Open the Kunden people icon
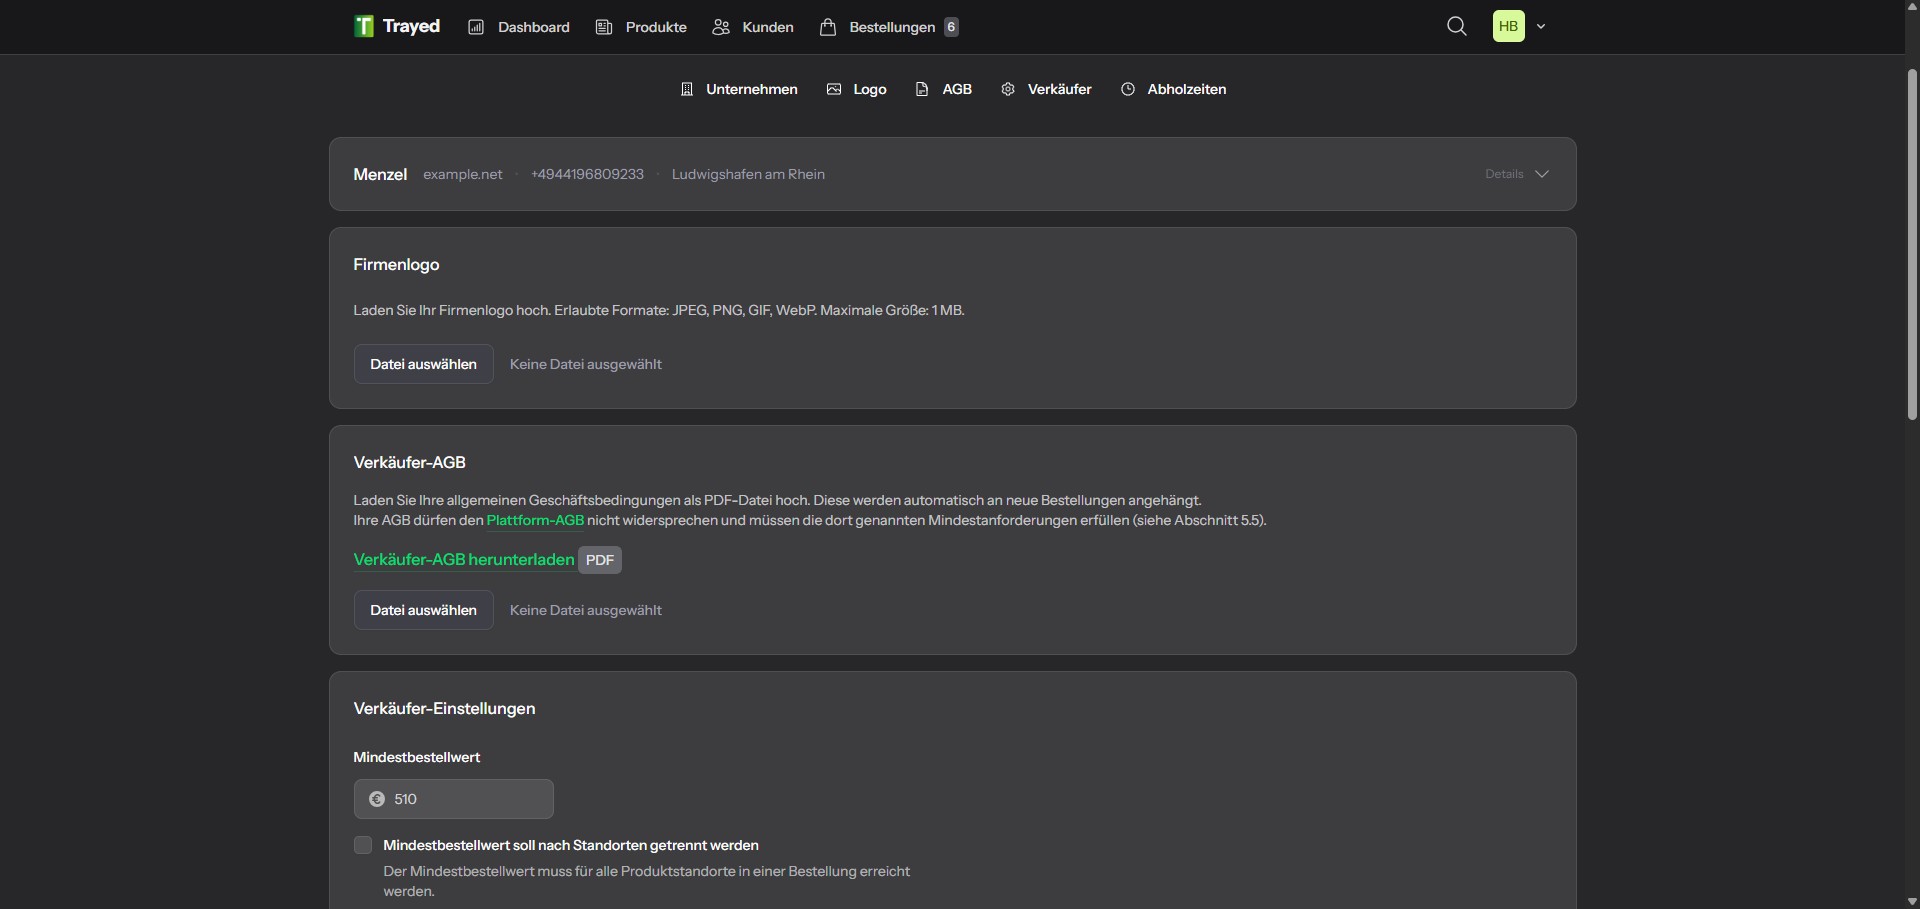Viewport: 1920px width, 909px height. (722, 26)
